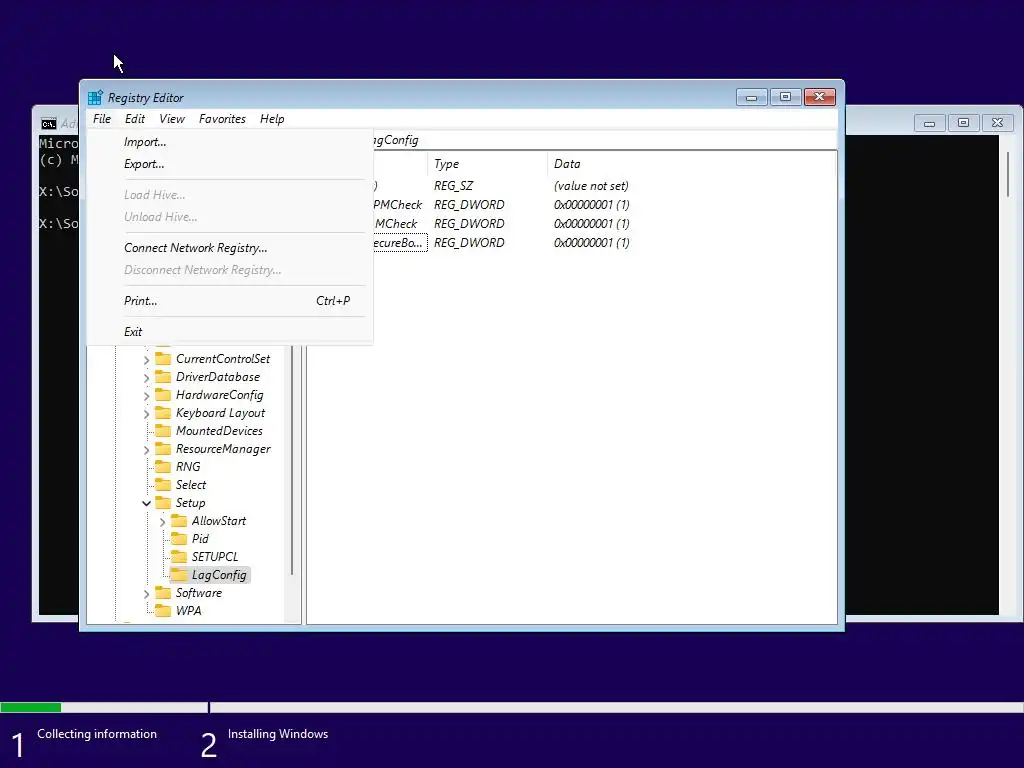Select the value ending in PMCheck
This screenshot has width=1024, height=768.
coord(398,204)
